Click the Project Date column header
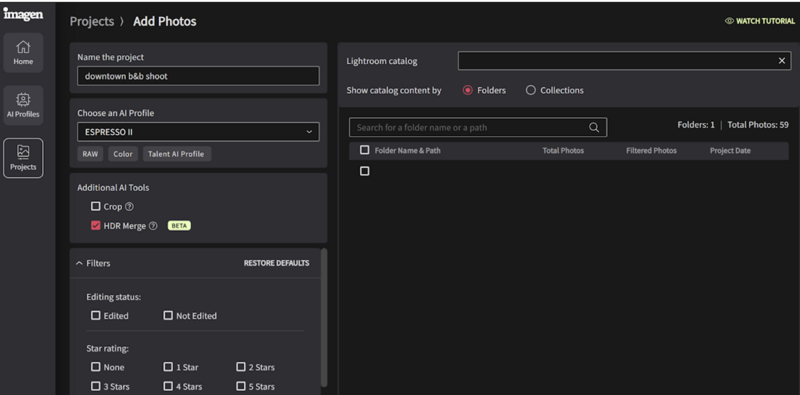This screenshot has height=395, width=800. (730, 151)
